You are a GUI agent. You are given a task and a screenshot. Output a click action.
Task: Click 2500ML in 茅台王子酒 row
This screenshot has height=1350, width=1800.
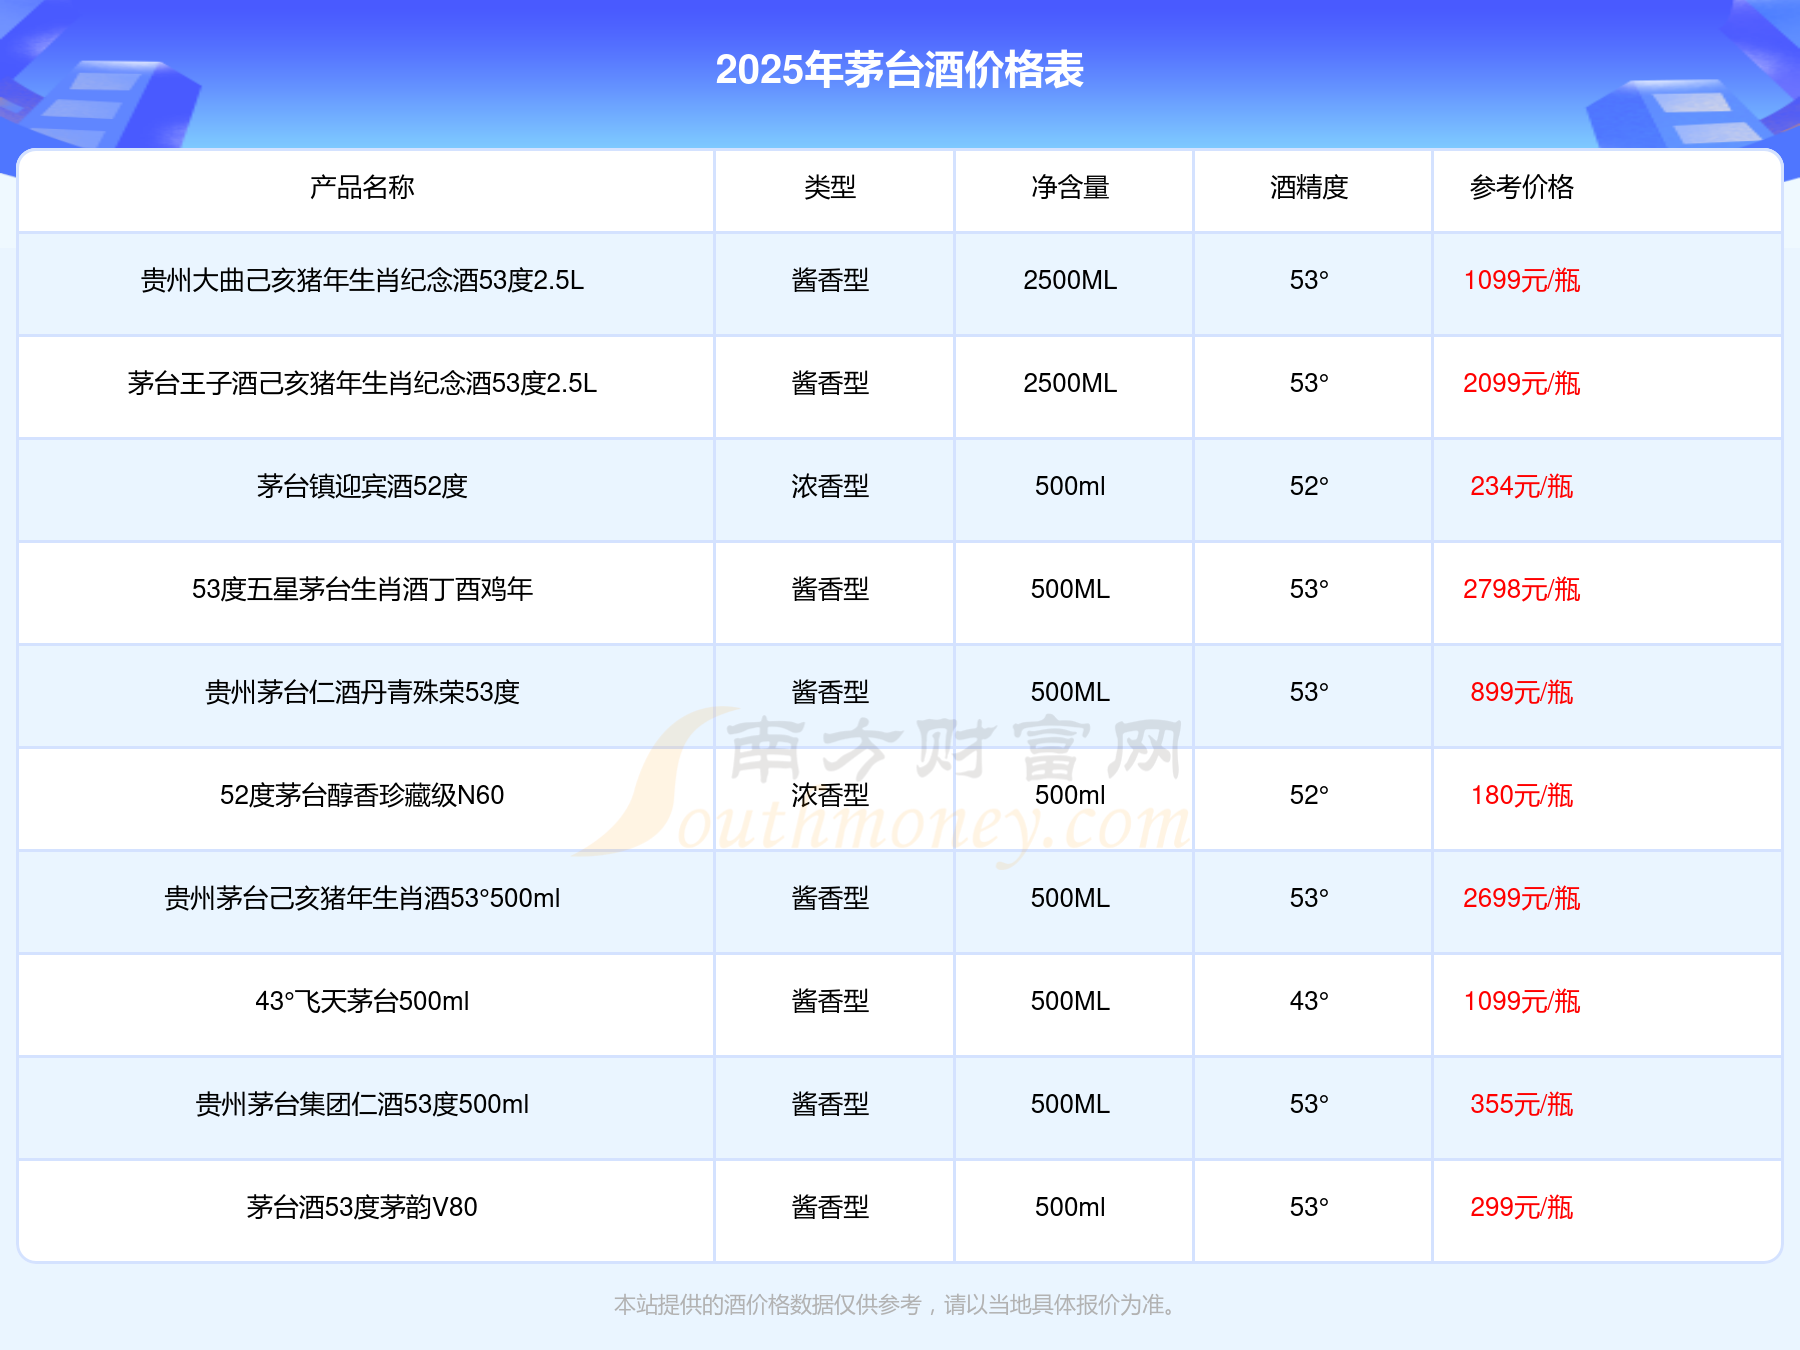point(1070,383)
